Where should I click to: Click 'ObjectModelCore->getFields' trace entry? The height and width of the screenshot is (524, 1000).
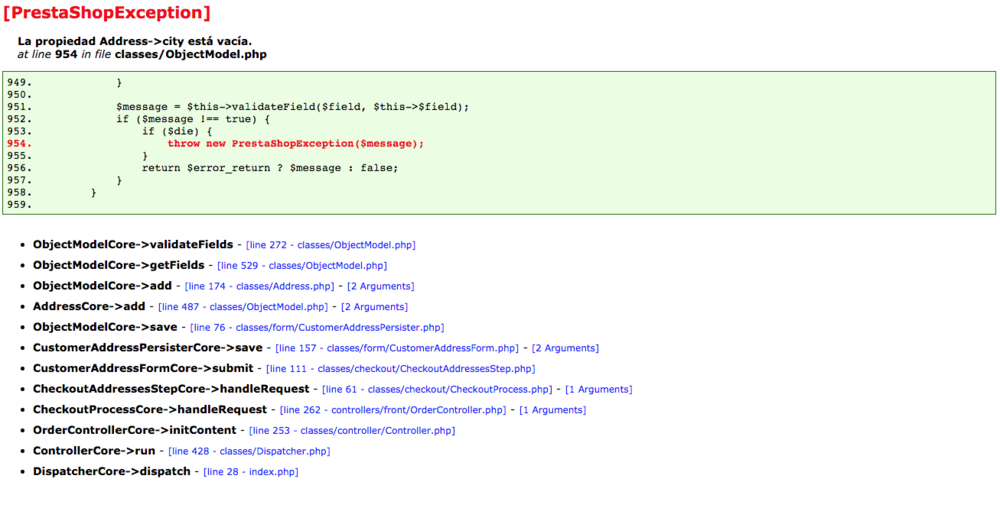[x=119, y=265]
